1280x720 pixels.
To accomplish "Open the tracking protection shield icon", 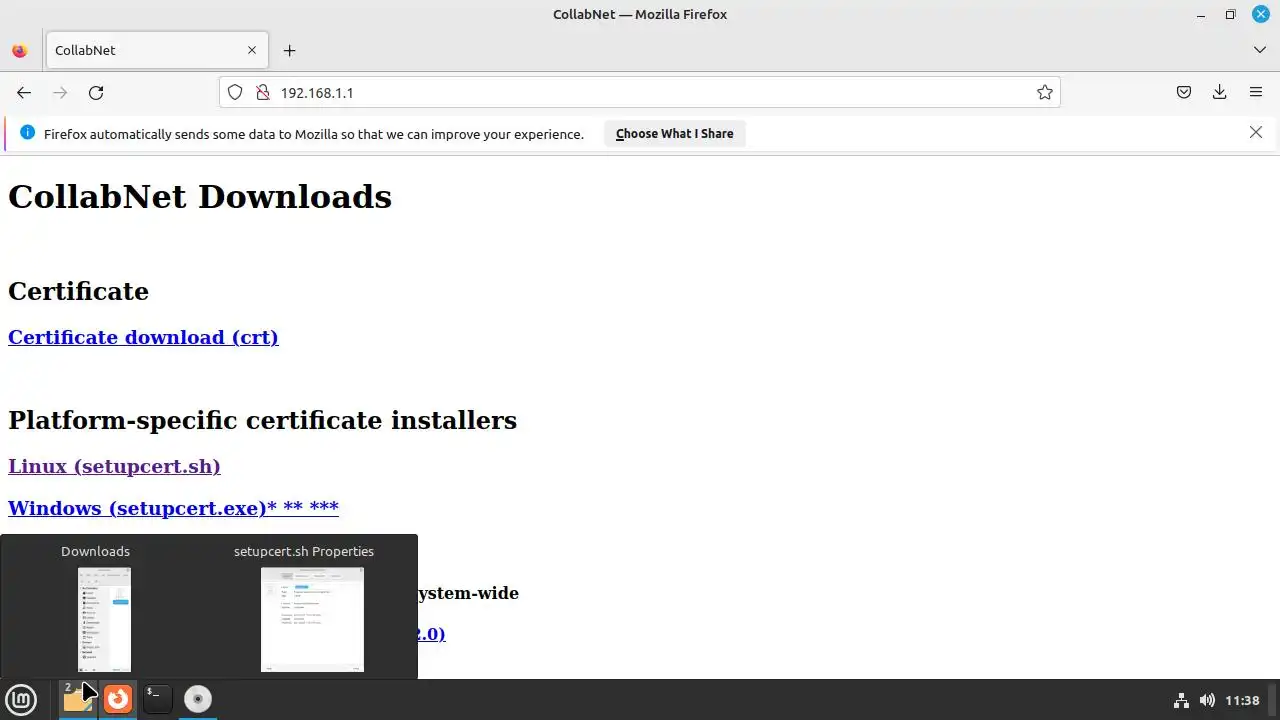I will point(235,92).
